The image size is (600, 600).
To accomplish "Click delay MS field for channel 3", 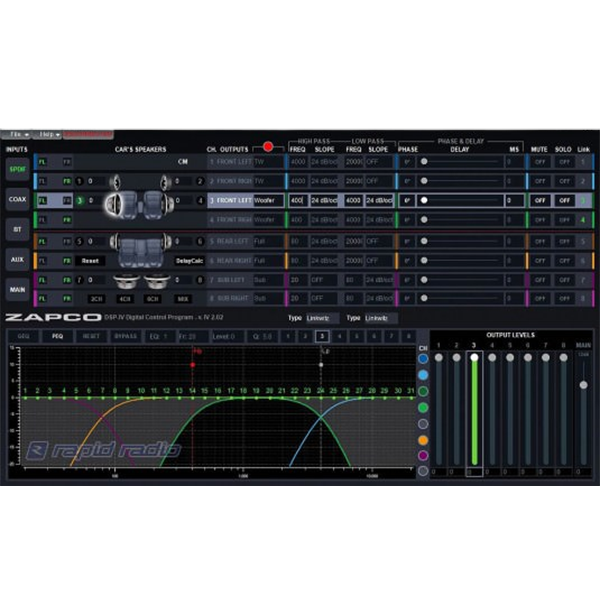I will pos(515,200).
